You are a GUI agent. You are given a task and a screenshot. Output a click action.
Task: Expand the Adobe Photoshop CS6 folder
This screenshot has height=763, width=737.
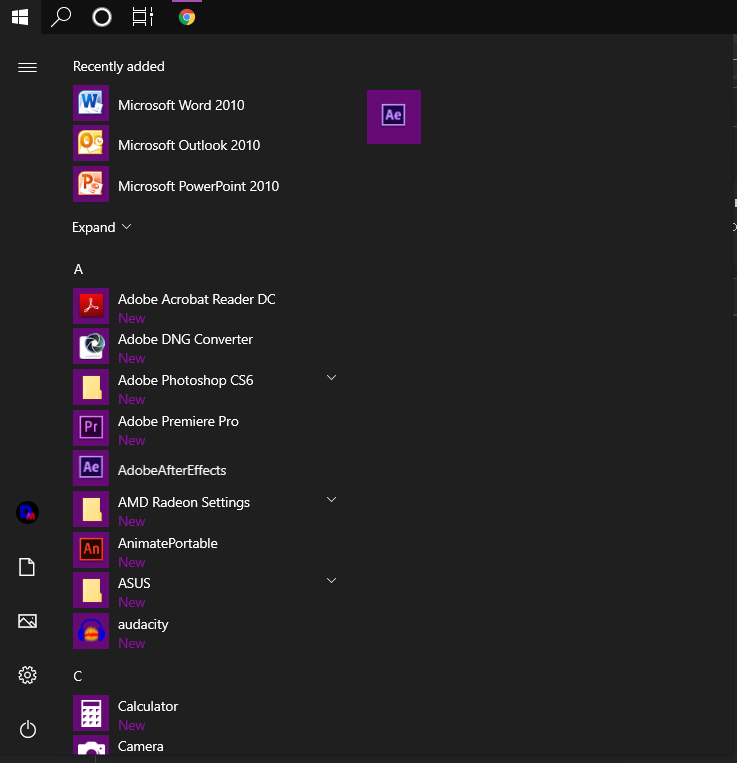click(331, 378)
